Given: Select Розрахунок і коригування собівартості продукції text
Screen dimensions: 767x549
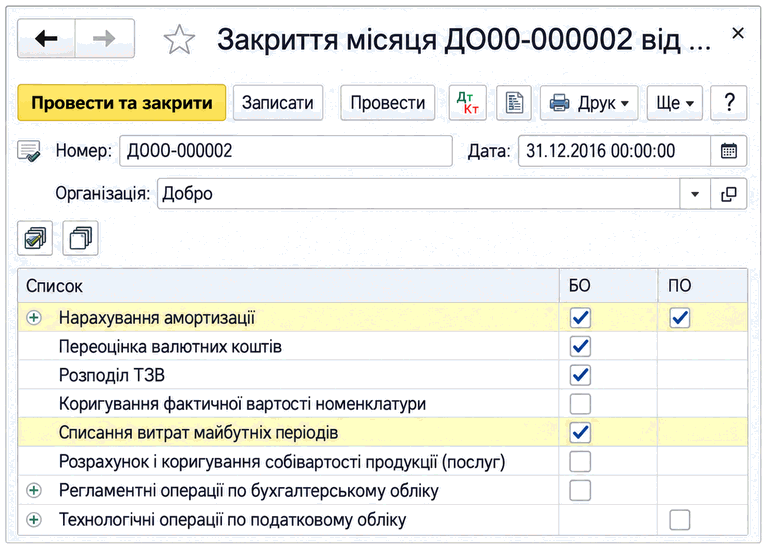Looking at the screenshot, I should (282, 462).
